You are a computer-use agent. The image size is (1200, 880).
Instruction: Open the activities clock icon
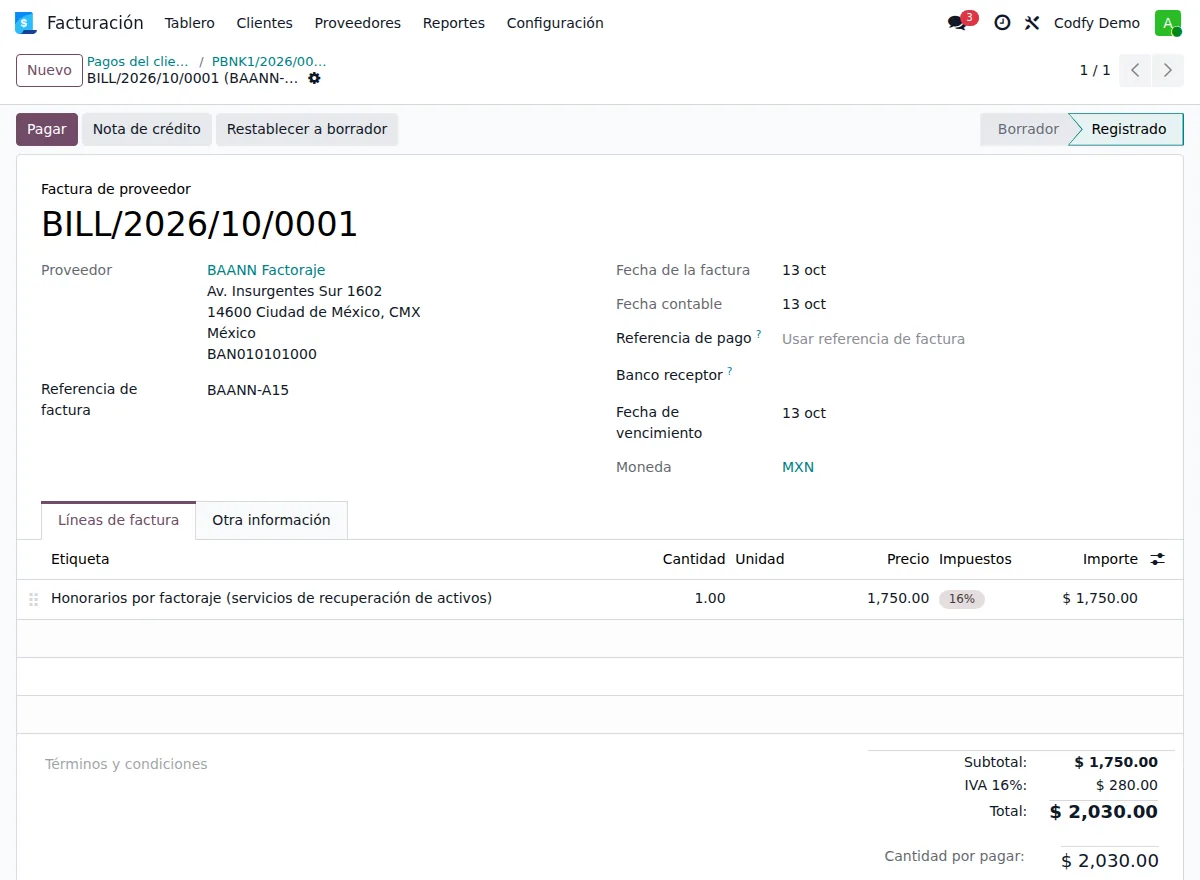coord(1002,23)
